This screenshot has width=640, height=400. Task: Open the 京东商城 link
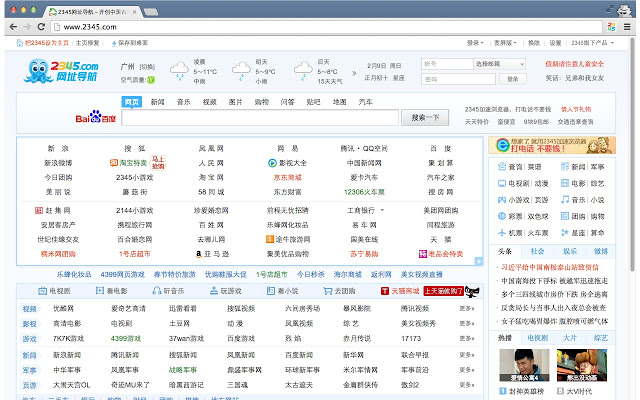tap(287, 178)
